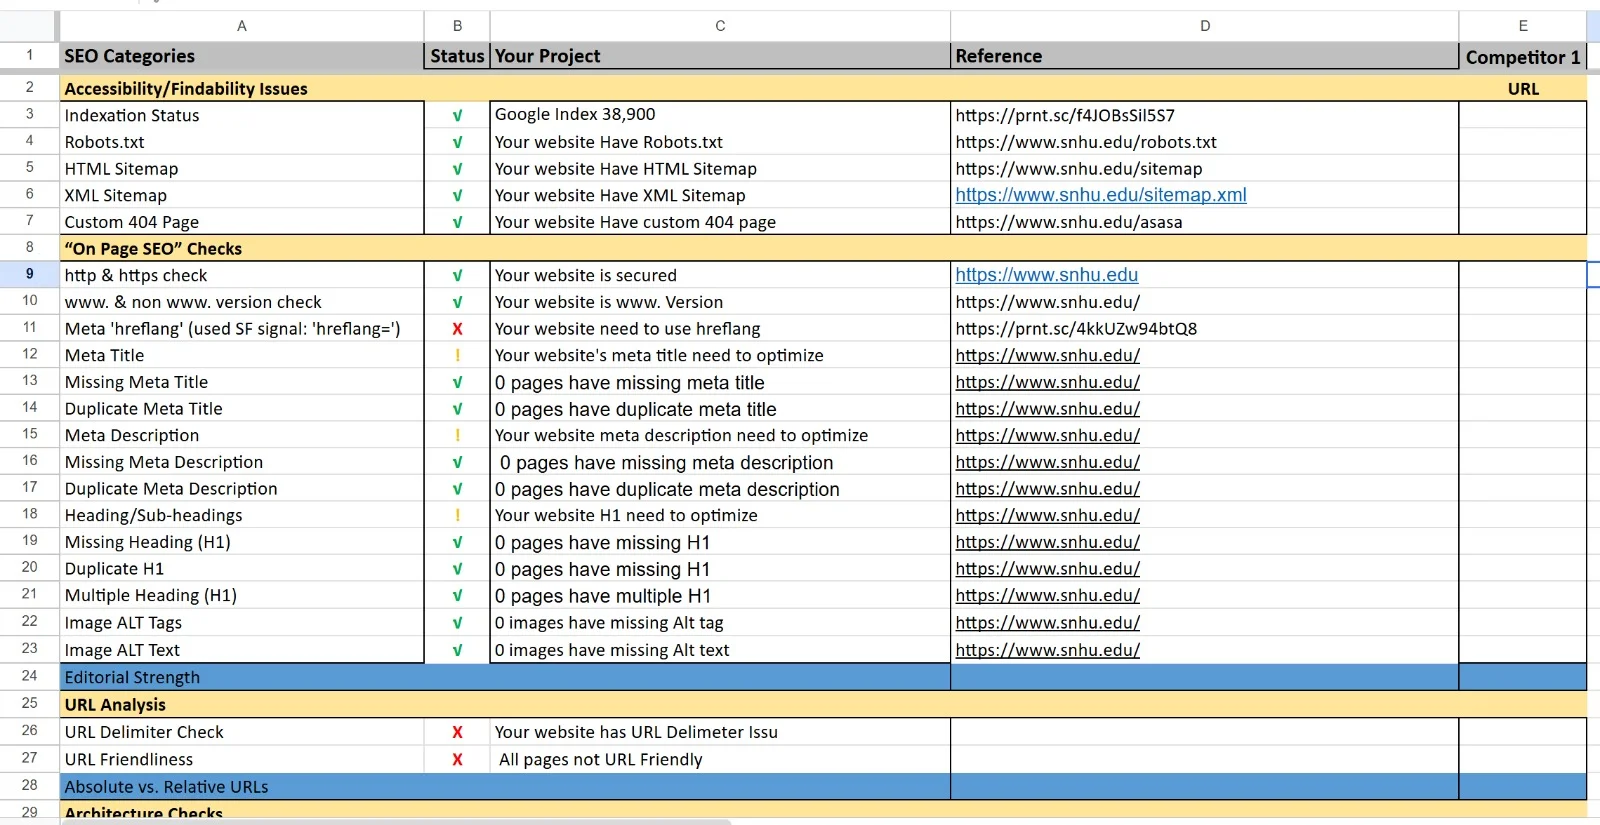Viewport: 1600px width, 825px height.
Task: Select the 'URL Delimiter Check' cell
Action: [x=241, y=732]
